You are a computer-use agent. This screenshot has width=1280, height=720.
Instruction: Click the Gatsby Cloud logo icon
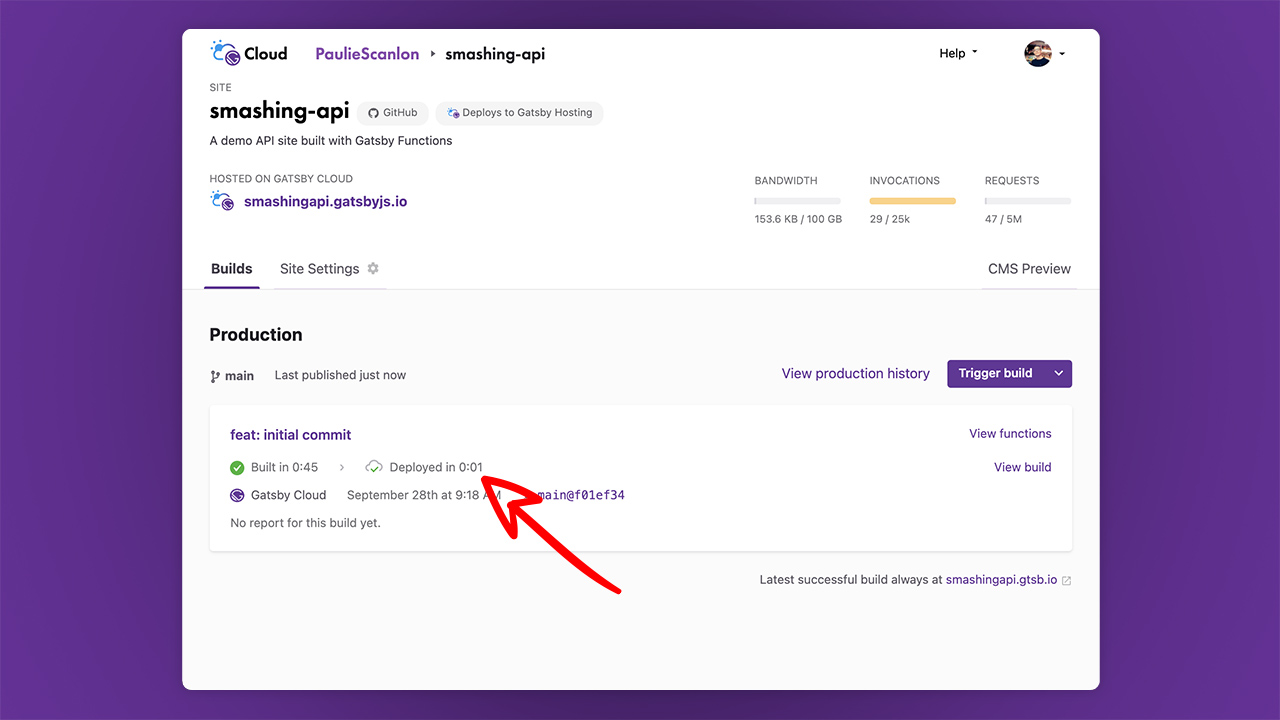pyautogui.click(x=224, y=53)
